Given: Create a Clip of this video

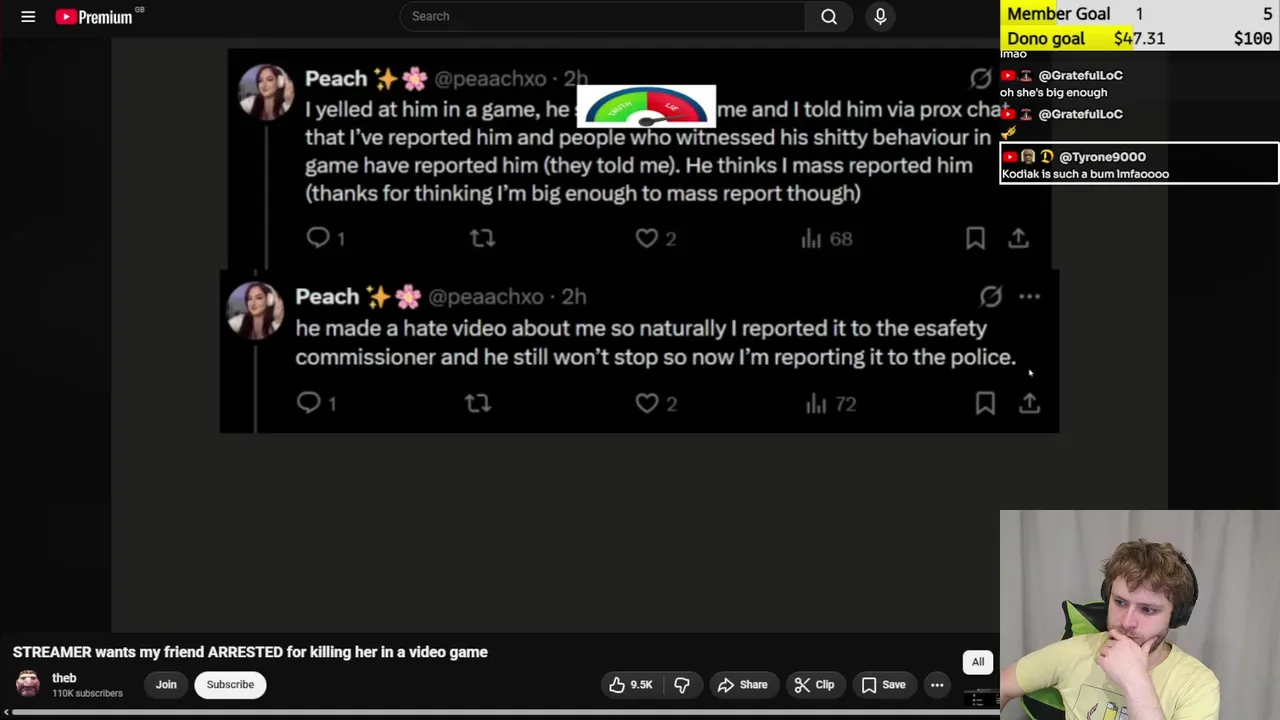Looking at the screenshot, I should (814, 685).
